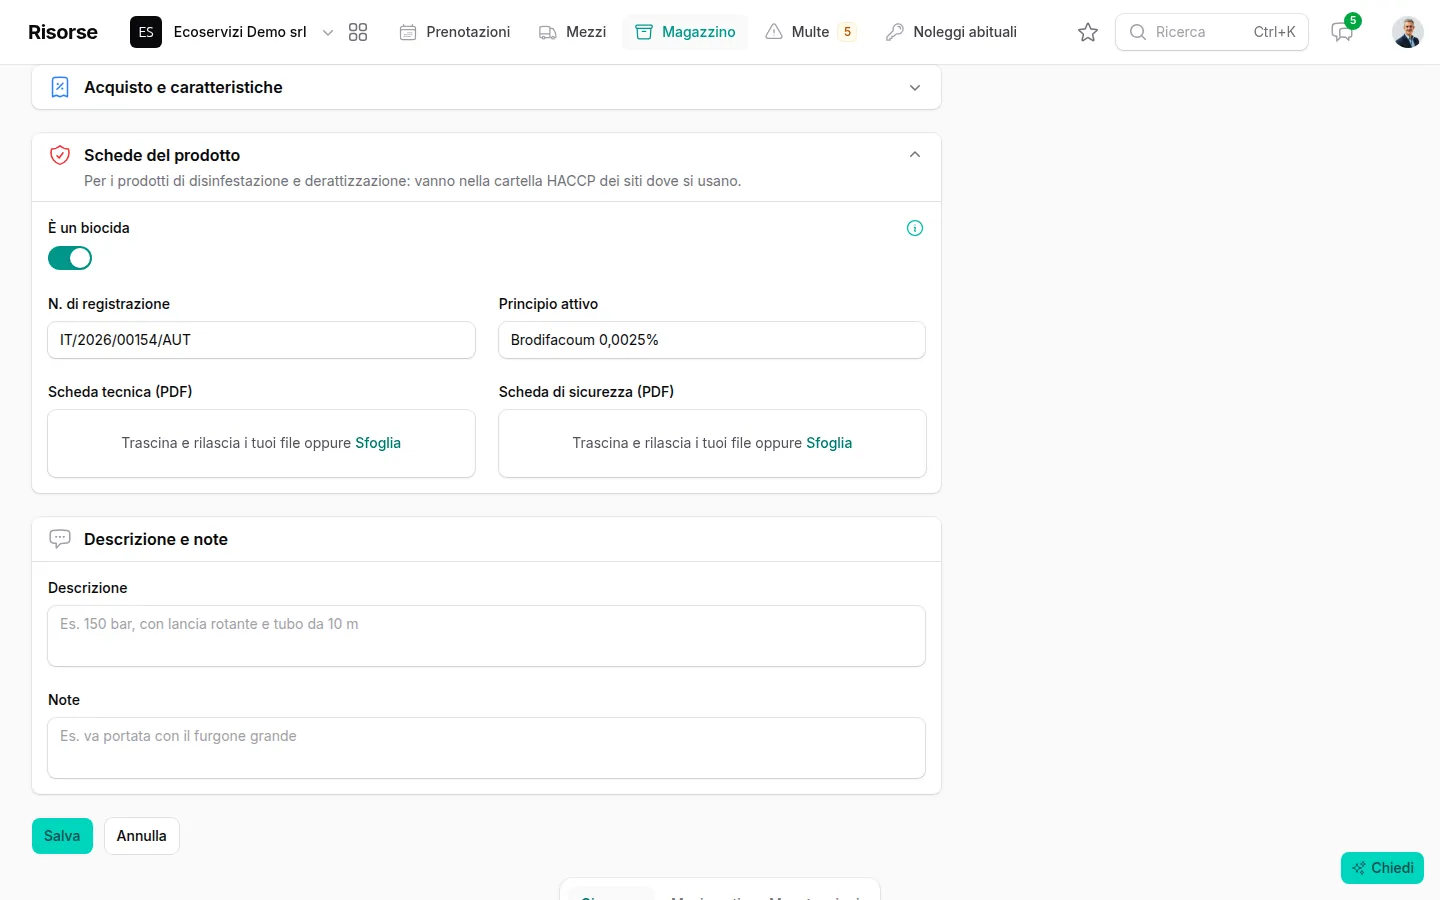Go to the Magazzino tab
This screenshot has height=900, width=1440.
[x=685, y=32]
